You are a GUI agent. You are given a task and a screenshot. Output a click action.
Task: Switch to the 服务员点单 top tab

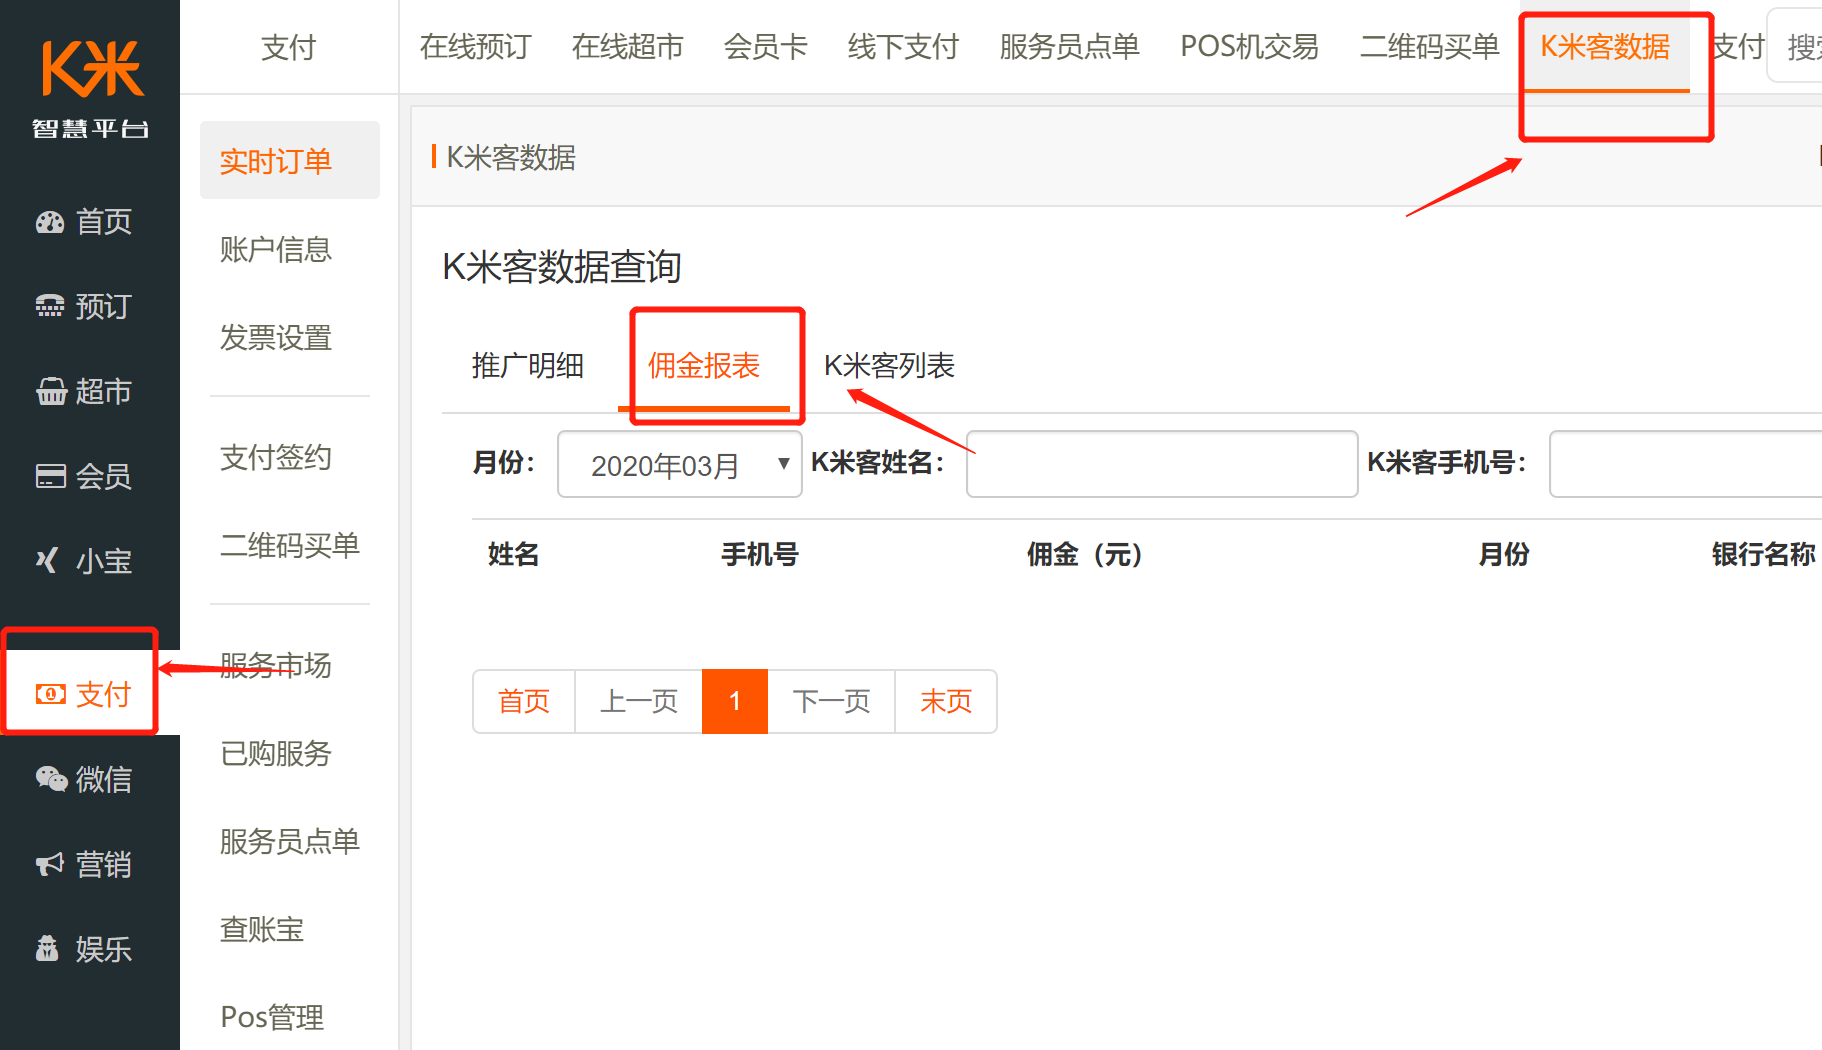(x=1069, y=47)
